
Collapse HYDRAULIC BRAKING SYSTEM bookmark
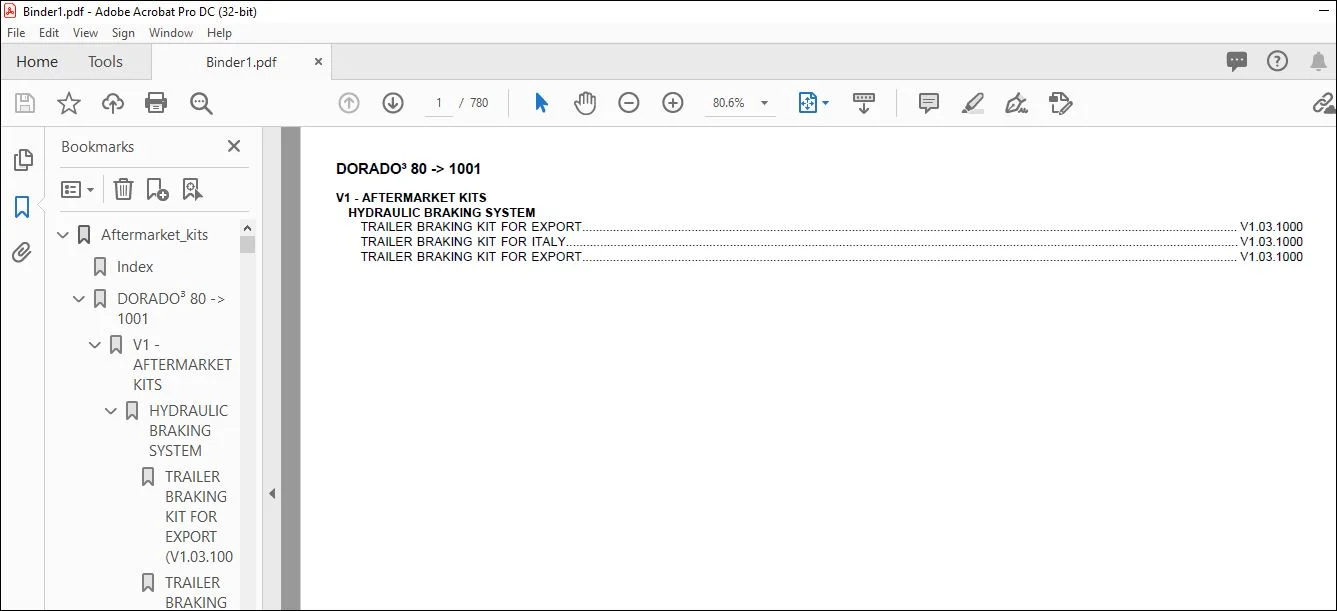[x=111, y=411]
